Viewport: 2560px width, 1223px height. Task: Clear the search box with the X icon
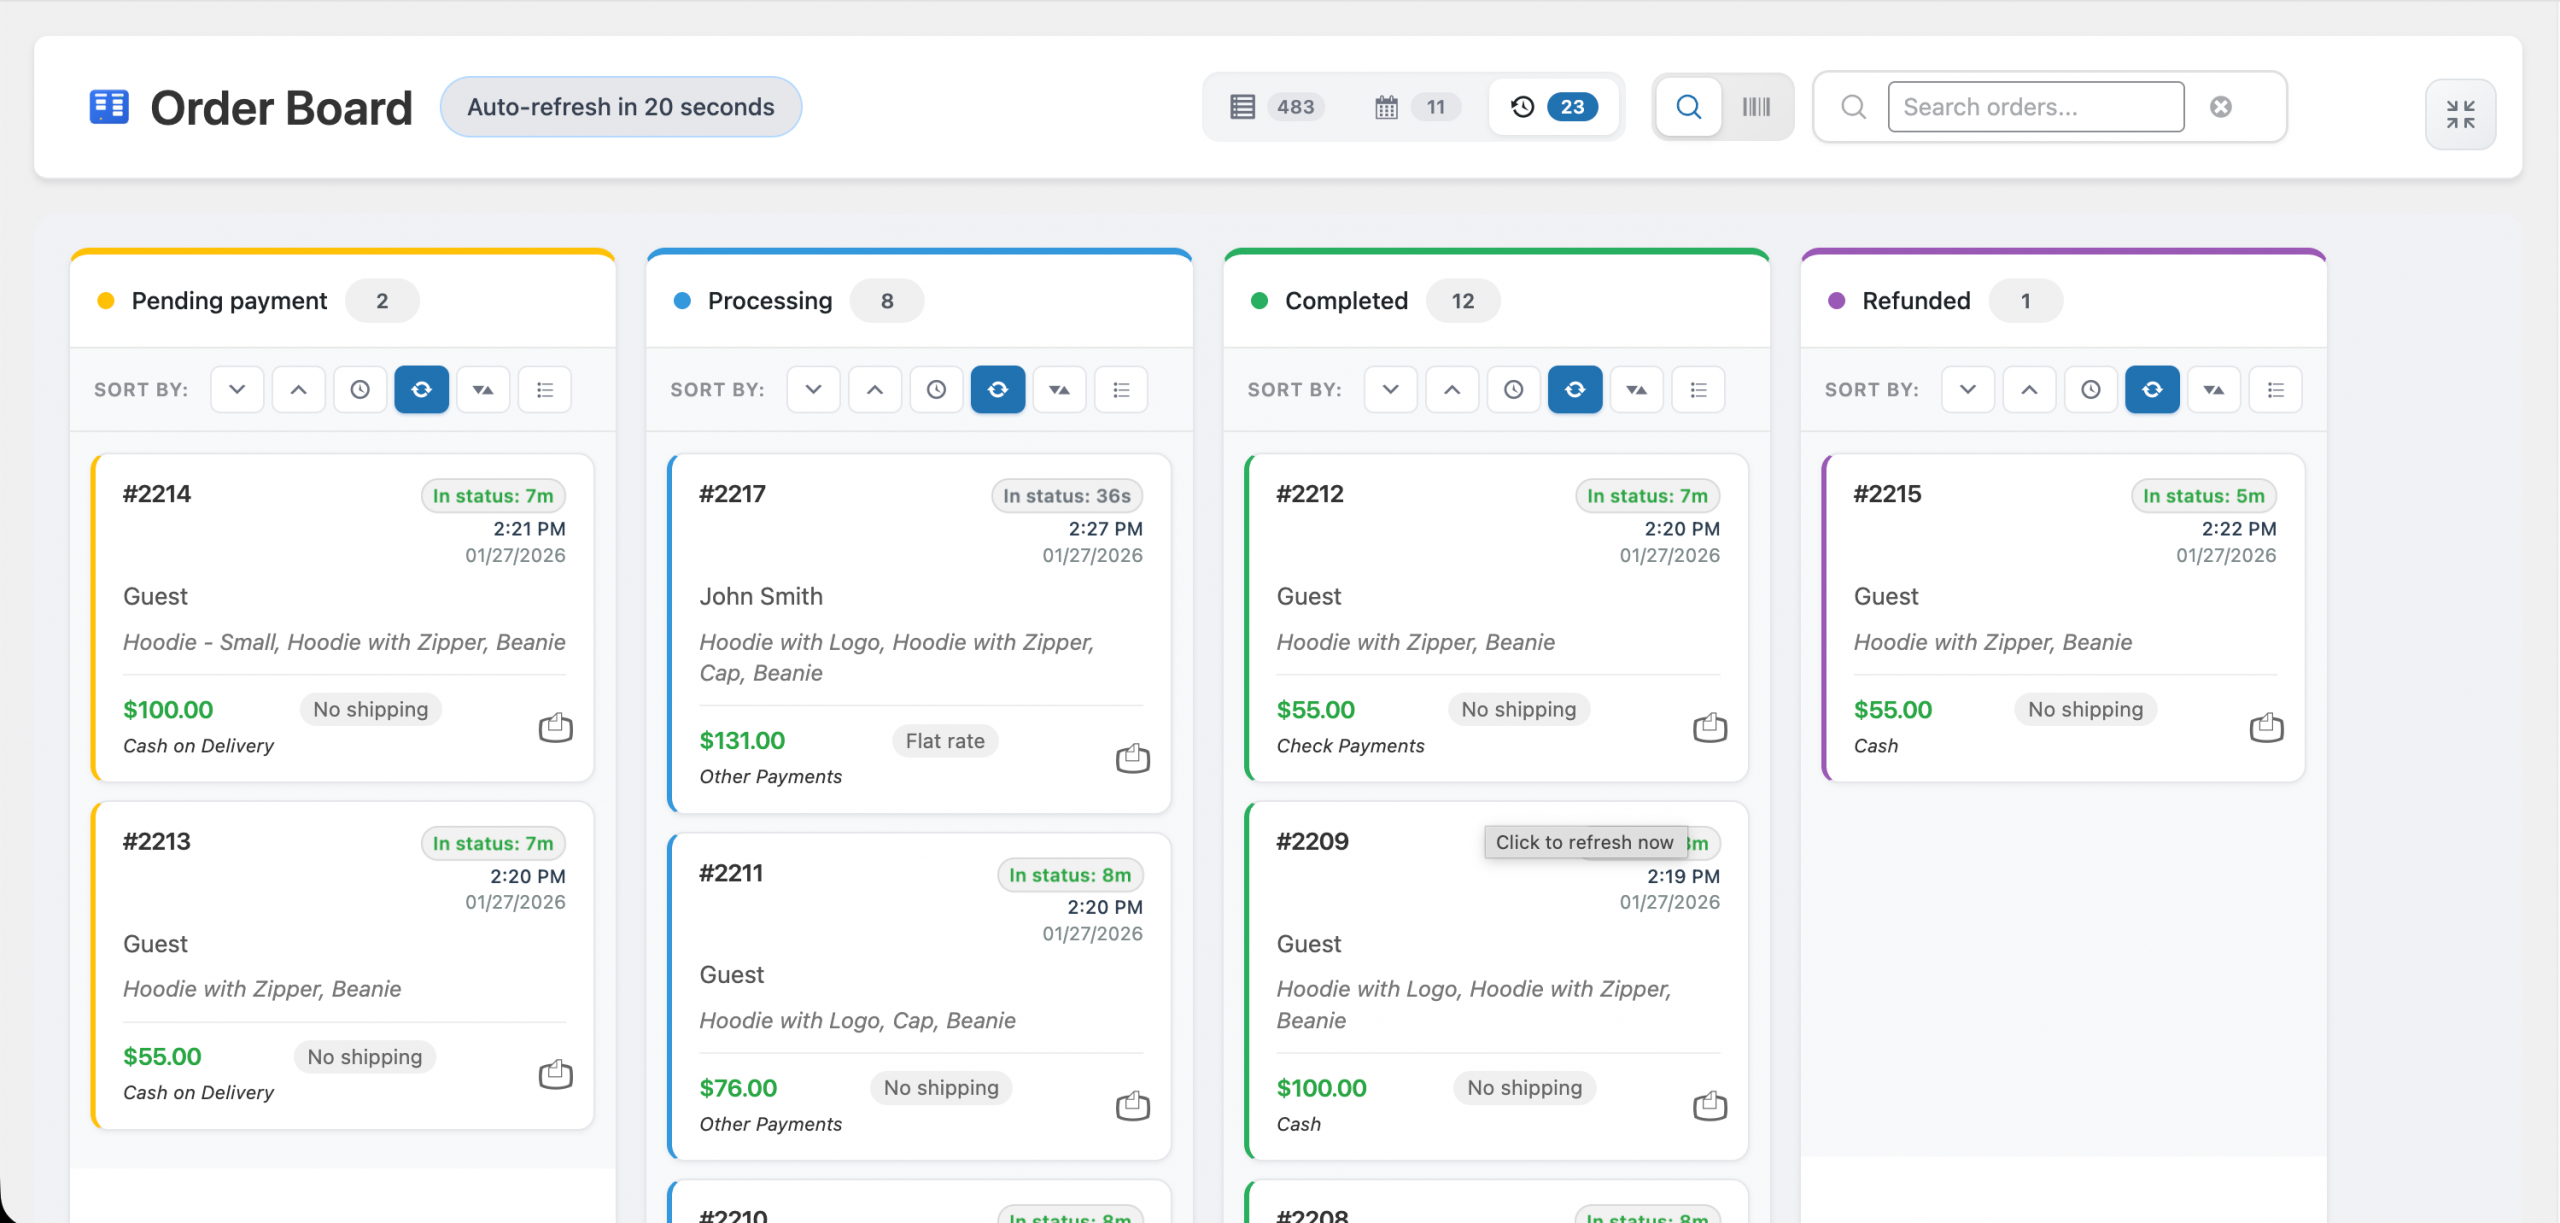click(2220, 107)
